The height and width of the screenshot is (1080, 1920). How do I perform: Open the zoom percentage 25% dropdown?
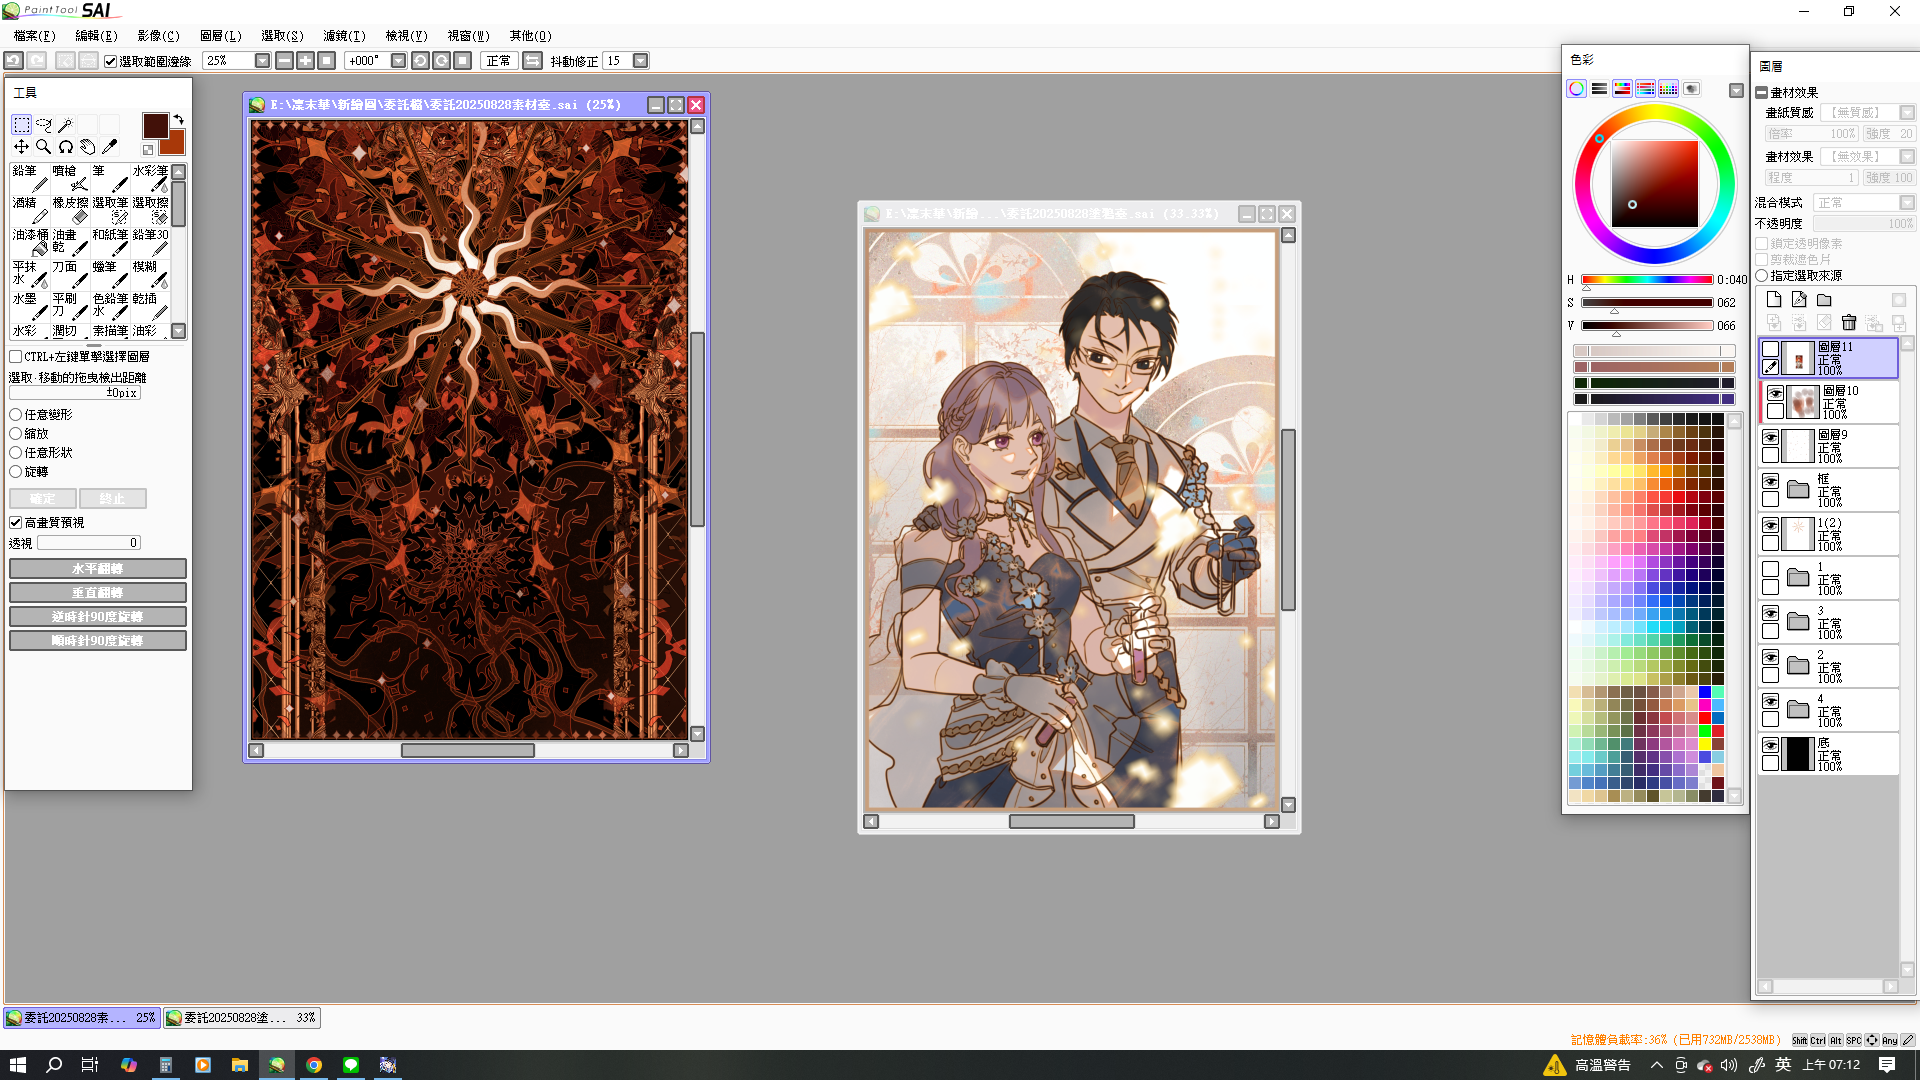pos(262,61)
